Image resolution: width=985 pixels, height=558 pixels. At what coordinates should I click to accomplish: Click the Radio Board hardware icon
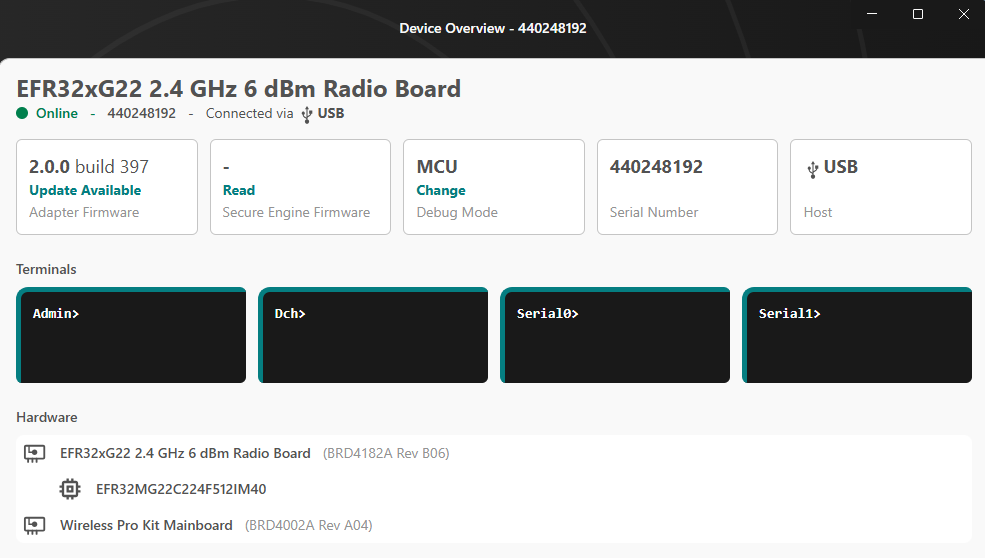point(35,453)
